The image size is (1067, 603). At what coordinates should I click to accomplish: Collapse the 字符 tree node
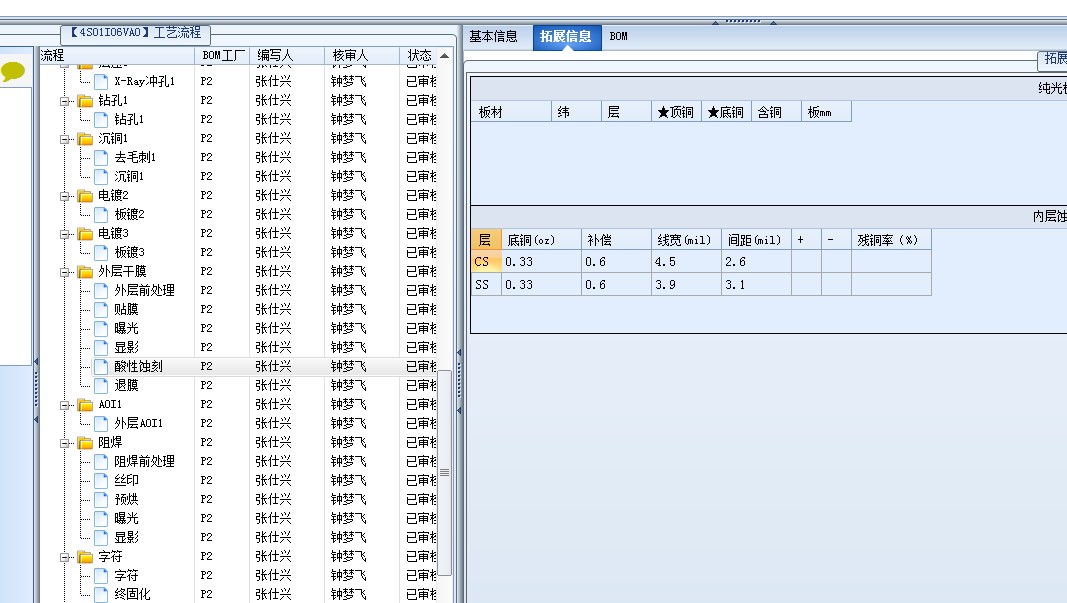click(x=65, y=557)
